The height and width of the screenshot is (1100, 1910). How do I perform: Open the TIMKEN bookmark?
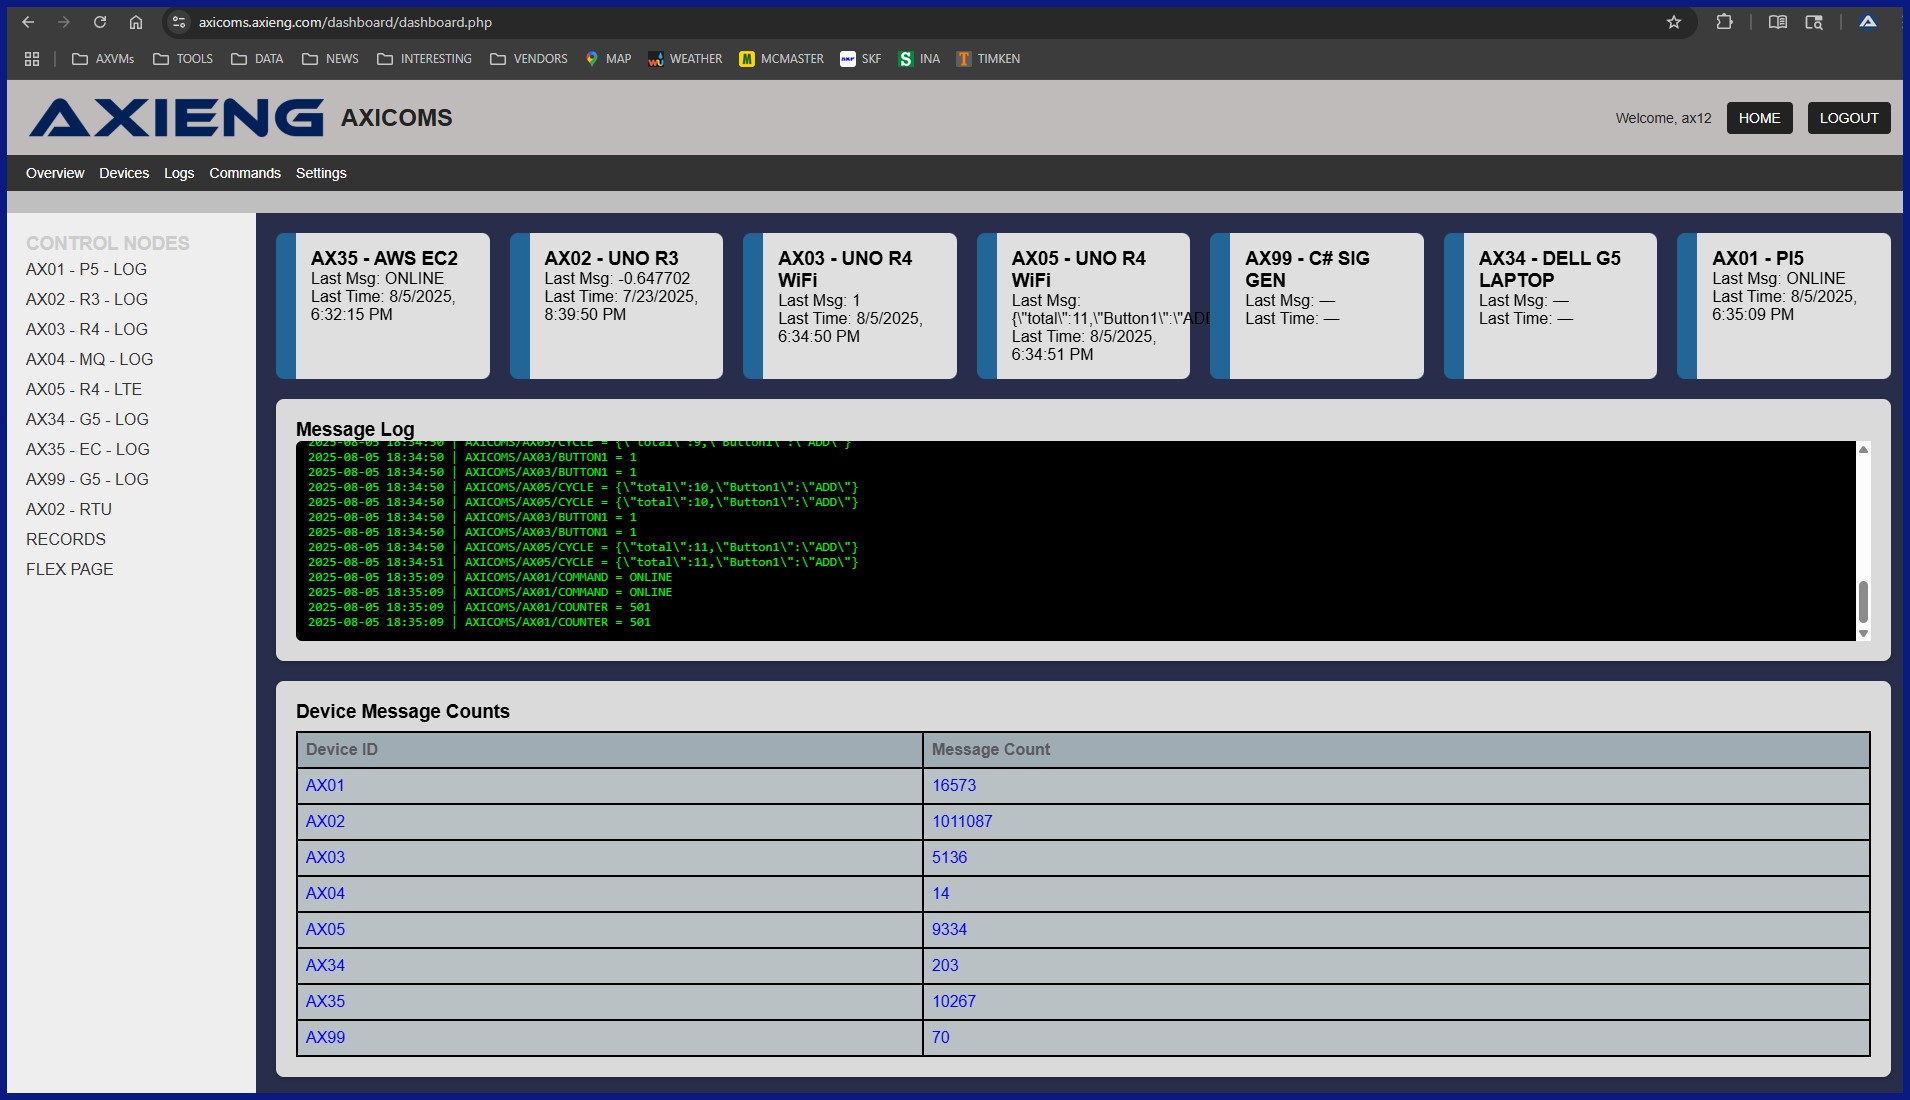[989, 59]
